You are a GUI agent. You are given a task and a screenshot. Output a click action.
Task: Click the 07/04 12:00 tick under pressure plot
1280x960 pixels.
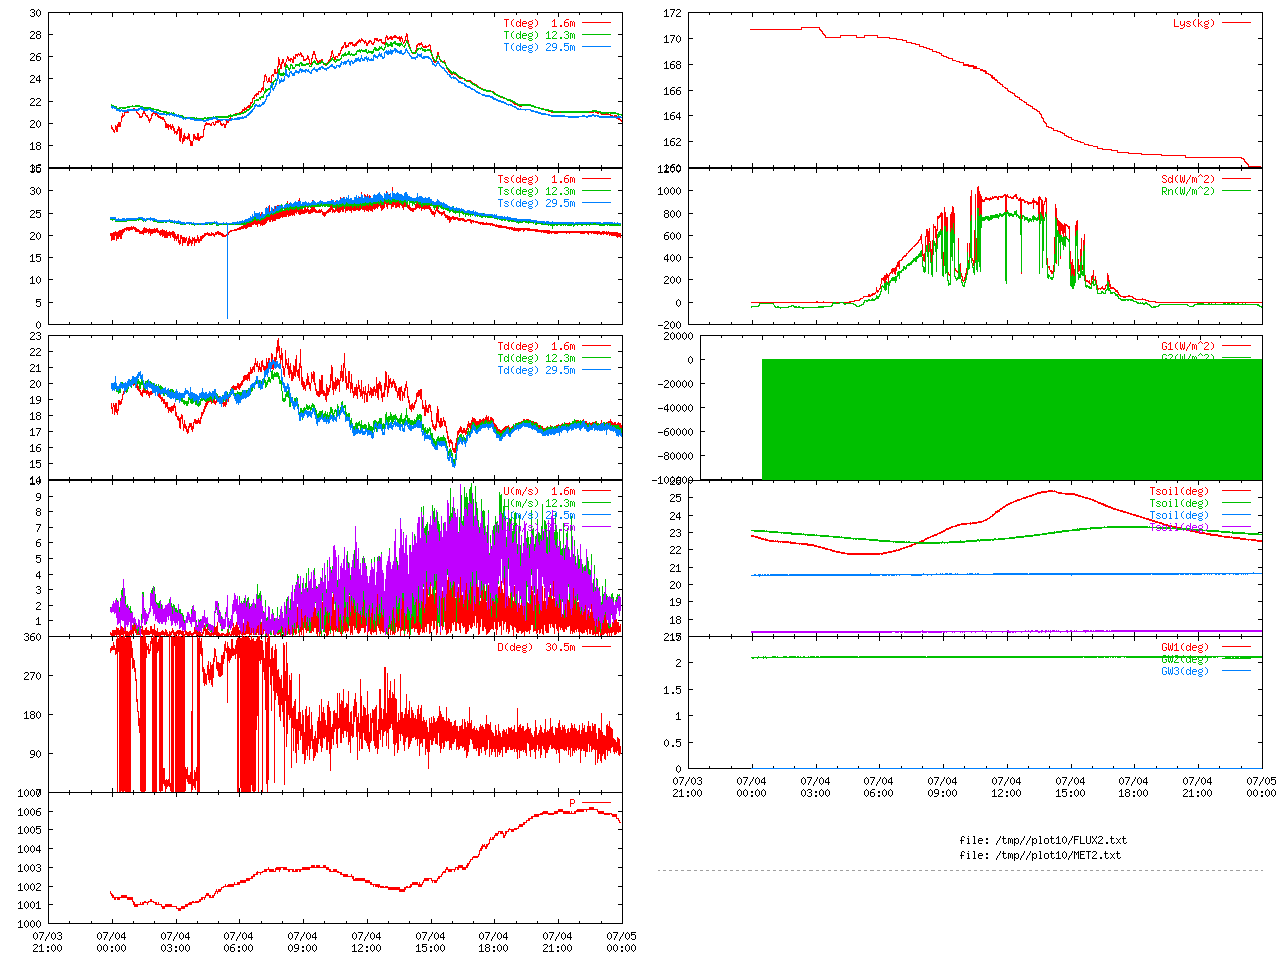(x=366, y=943)
